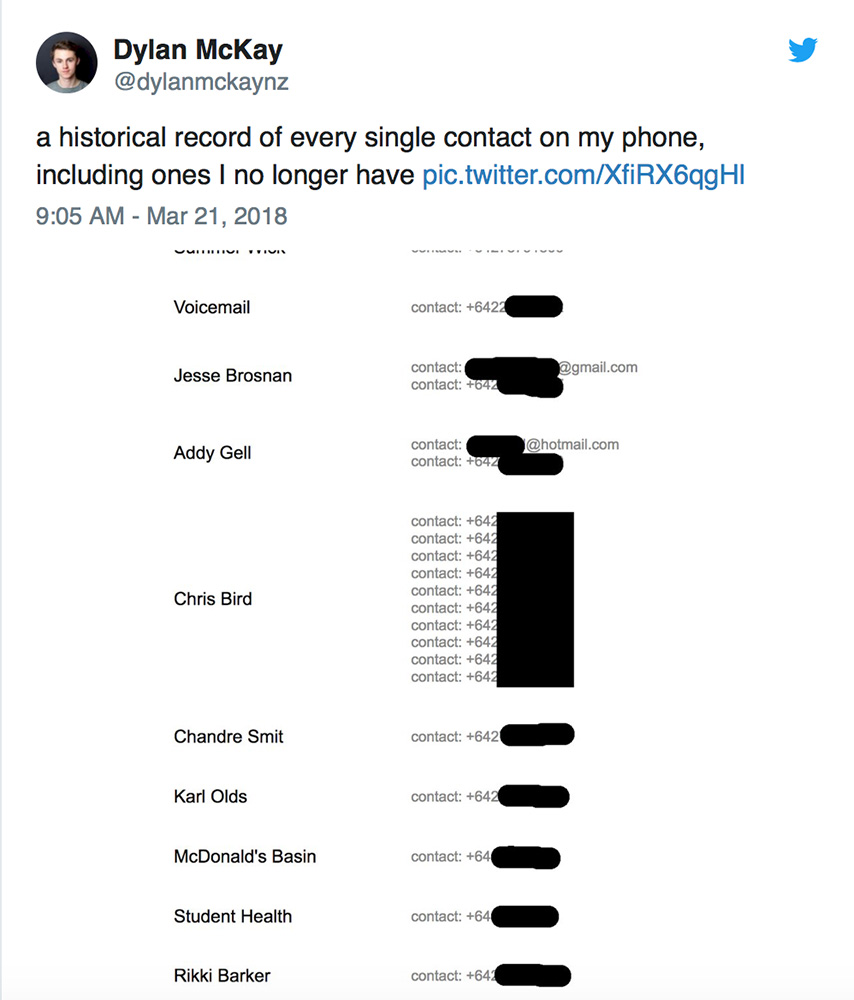Viewport: 854px width, 1000px height.
Task: Click the Student Health contact entry
Action: tap(233, 916)
